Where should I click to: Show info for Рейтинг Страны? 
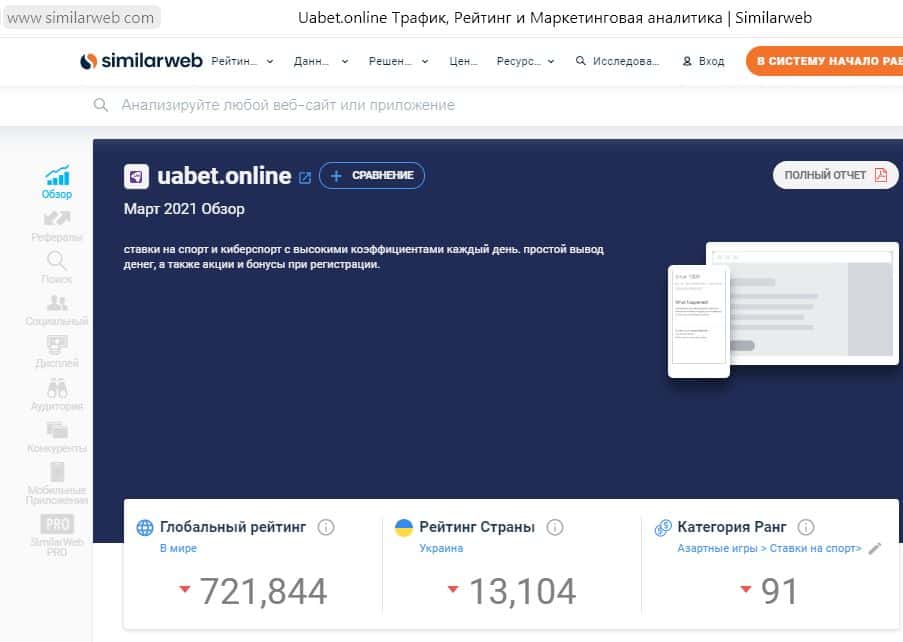[x=555, y=527]
